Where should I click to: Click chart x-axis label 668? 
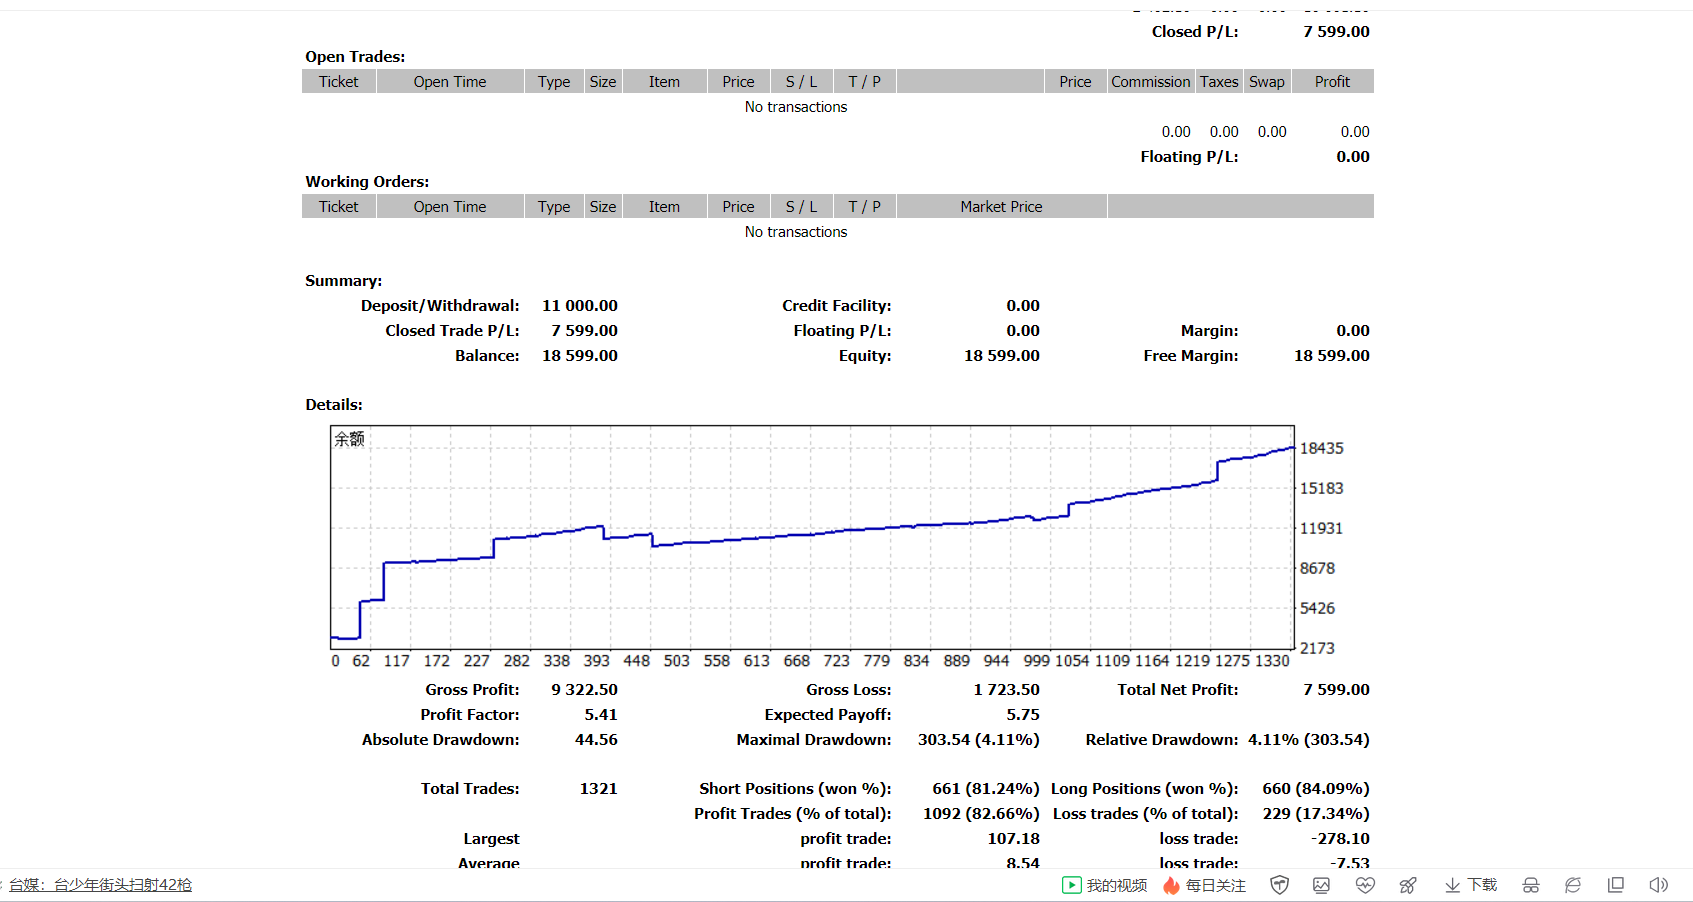[797, 661]
